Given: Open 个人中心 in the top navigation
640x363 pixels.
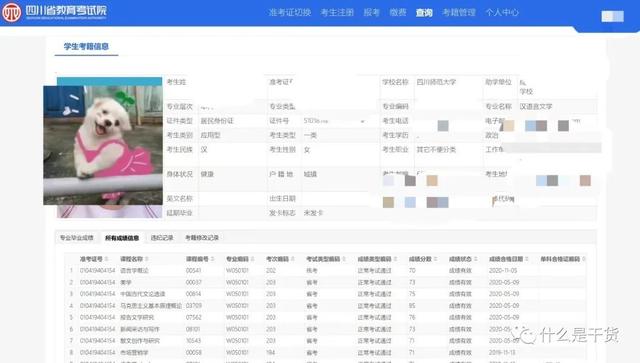Looking at the screenshot, I should (x=502, y=13).
